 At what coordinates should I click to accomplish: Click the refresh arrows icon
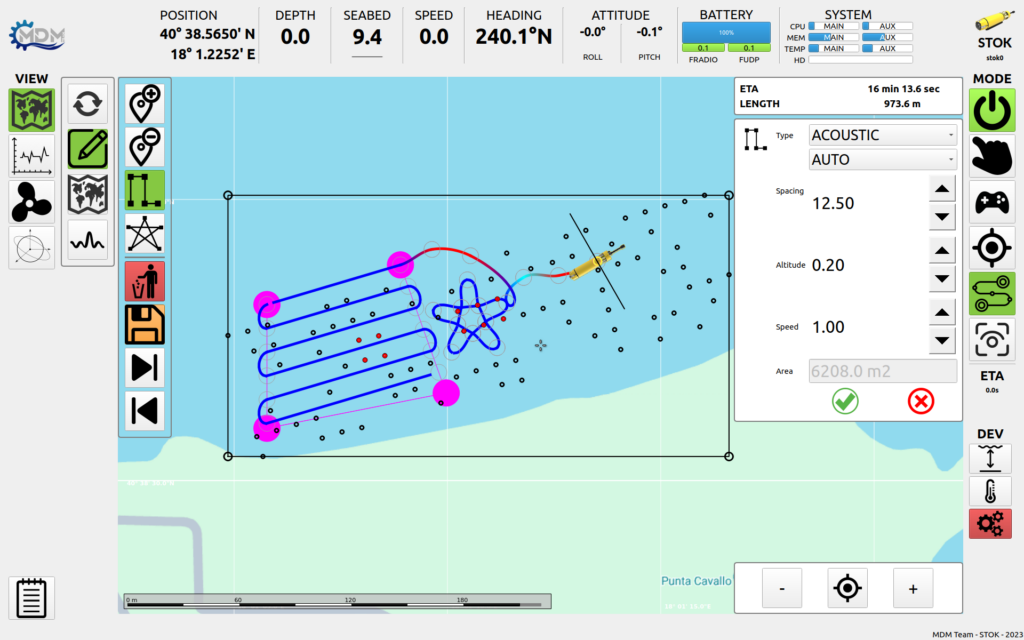[x=88, y=104]
